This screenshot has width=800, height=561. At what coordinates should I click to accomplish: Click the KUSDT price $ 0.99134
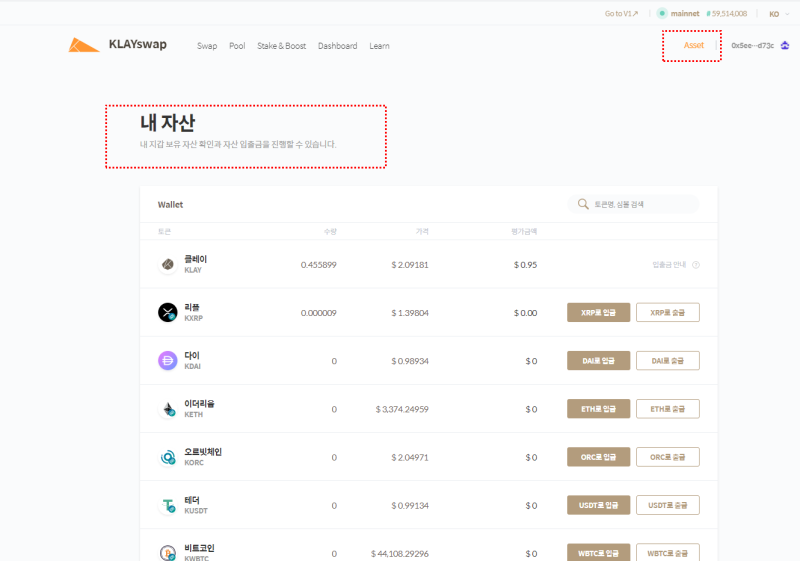[x=410, y=505]
